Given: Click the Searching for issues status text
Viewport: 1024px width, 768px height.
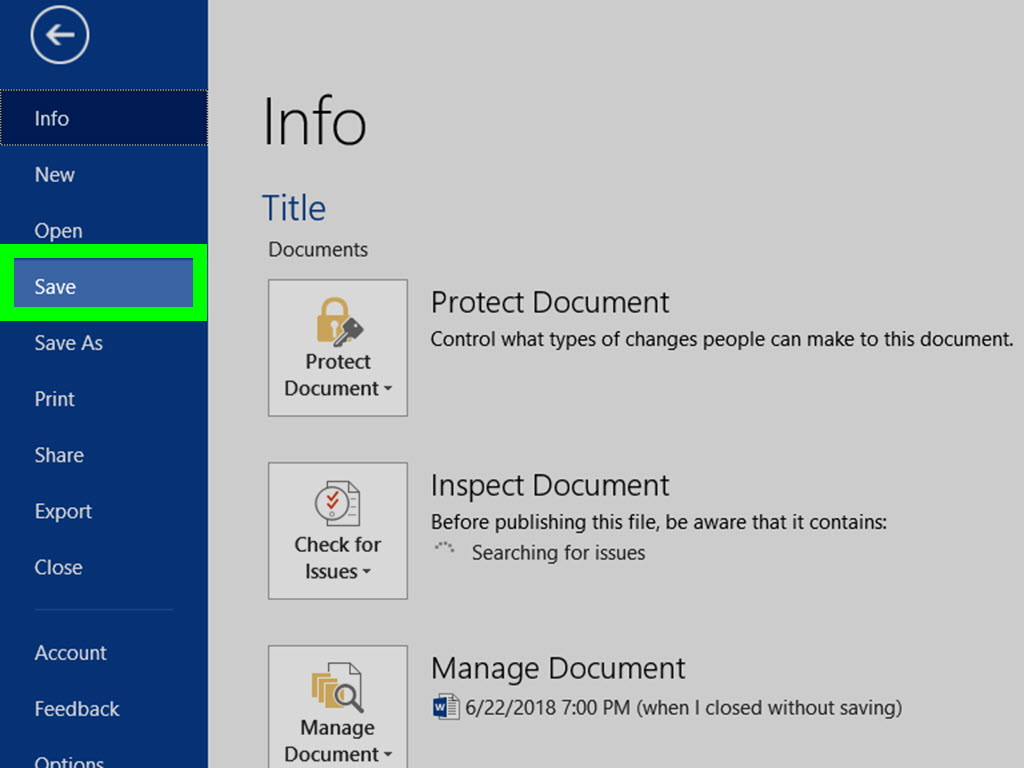Looking at the screenshot, I should pos(558,552).
